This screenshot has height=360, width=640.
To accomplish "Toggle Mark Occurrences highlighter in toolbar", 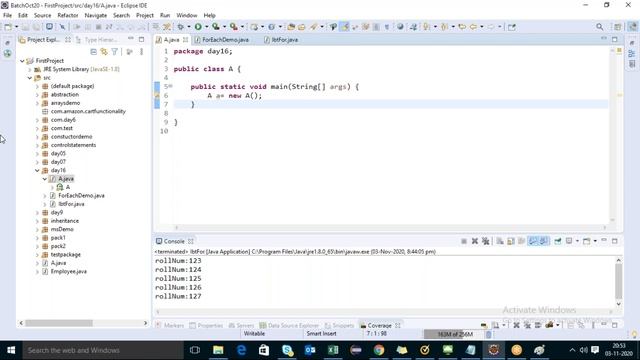I will [345, 27].
